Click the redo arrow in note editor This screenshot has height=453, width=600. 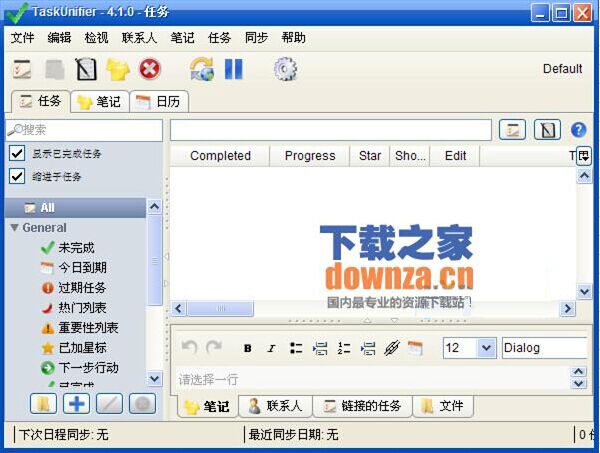click(214, 347)
